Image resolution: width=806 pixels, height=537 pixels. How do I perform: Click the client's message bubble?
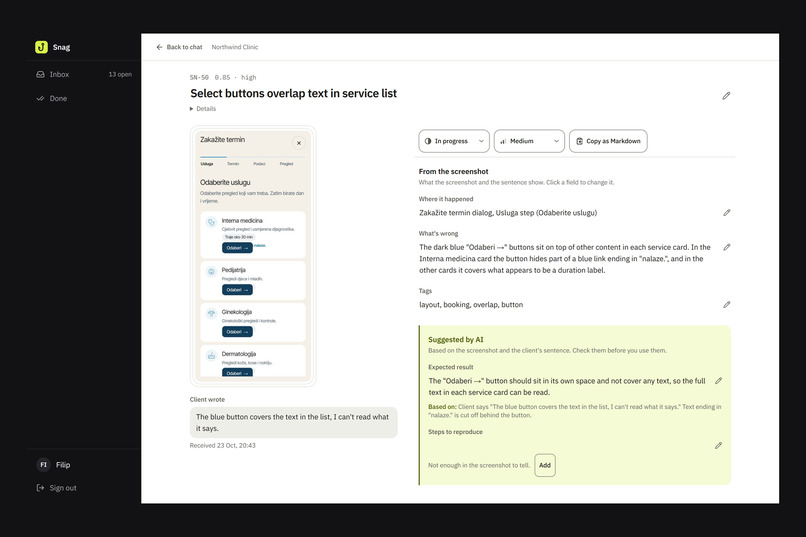point(294,422)
